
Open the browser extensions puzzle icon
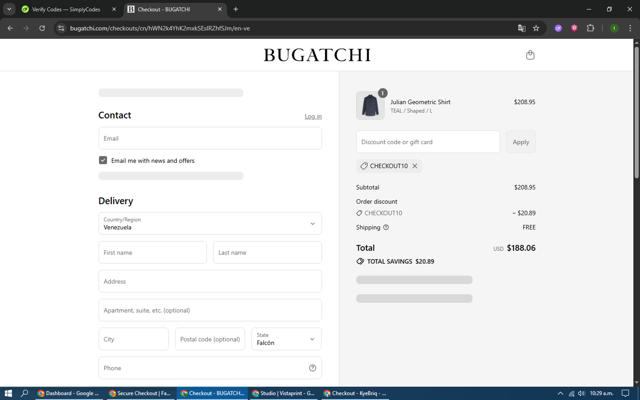[x=590, y=28]
